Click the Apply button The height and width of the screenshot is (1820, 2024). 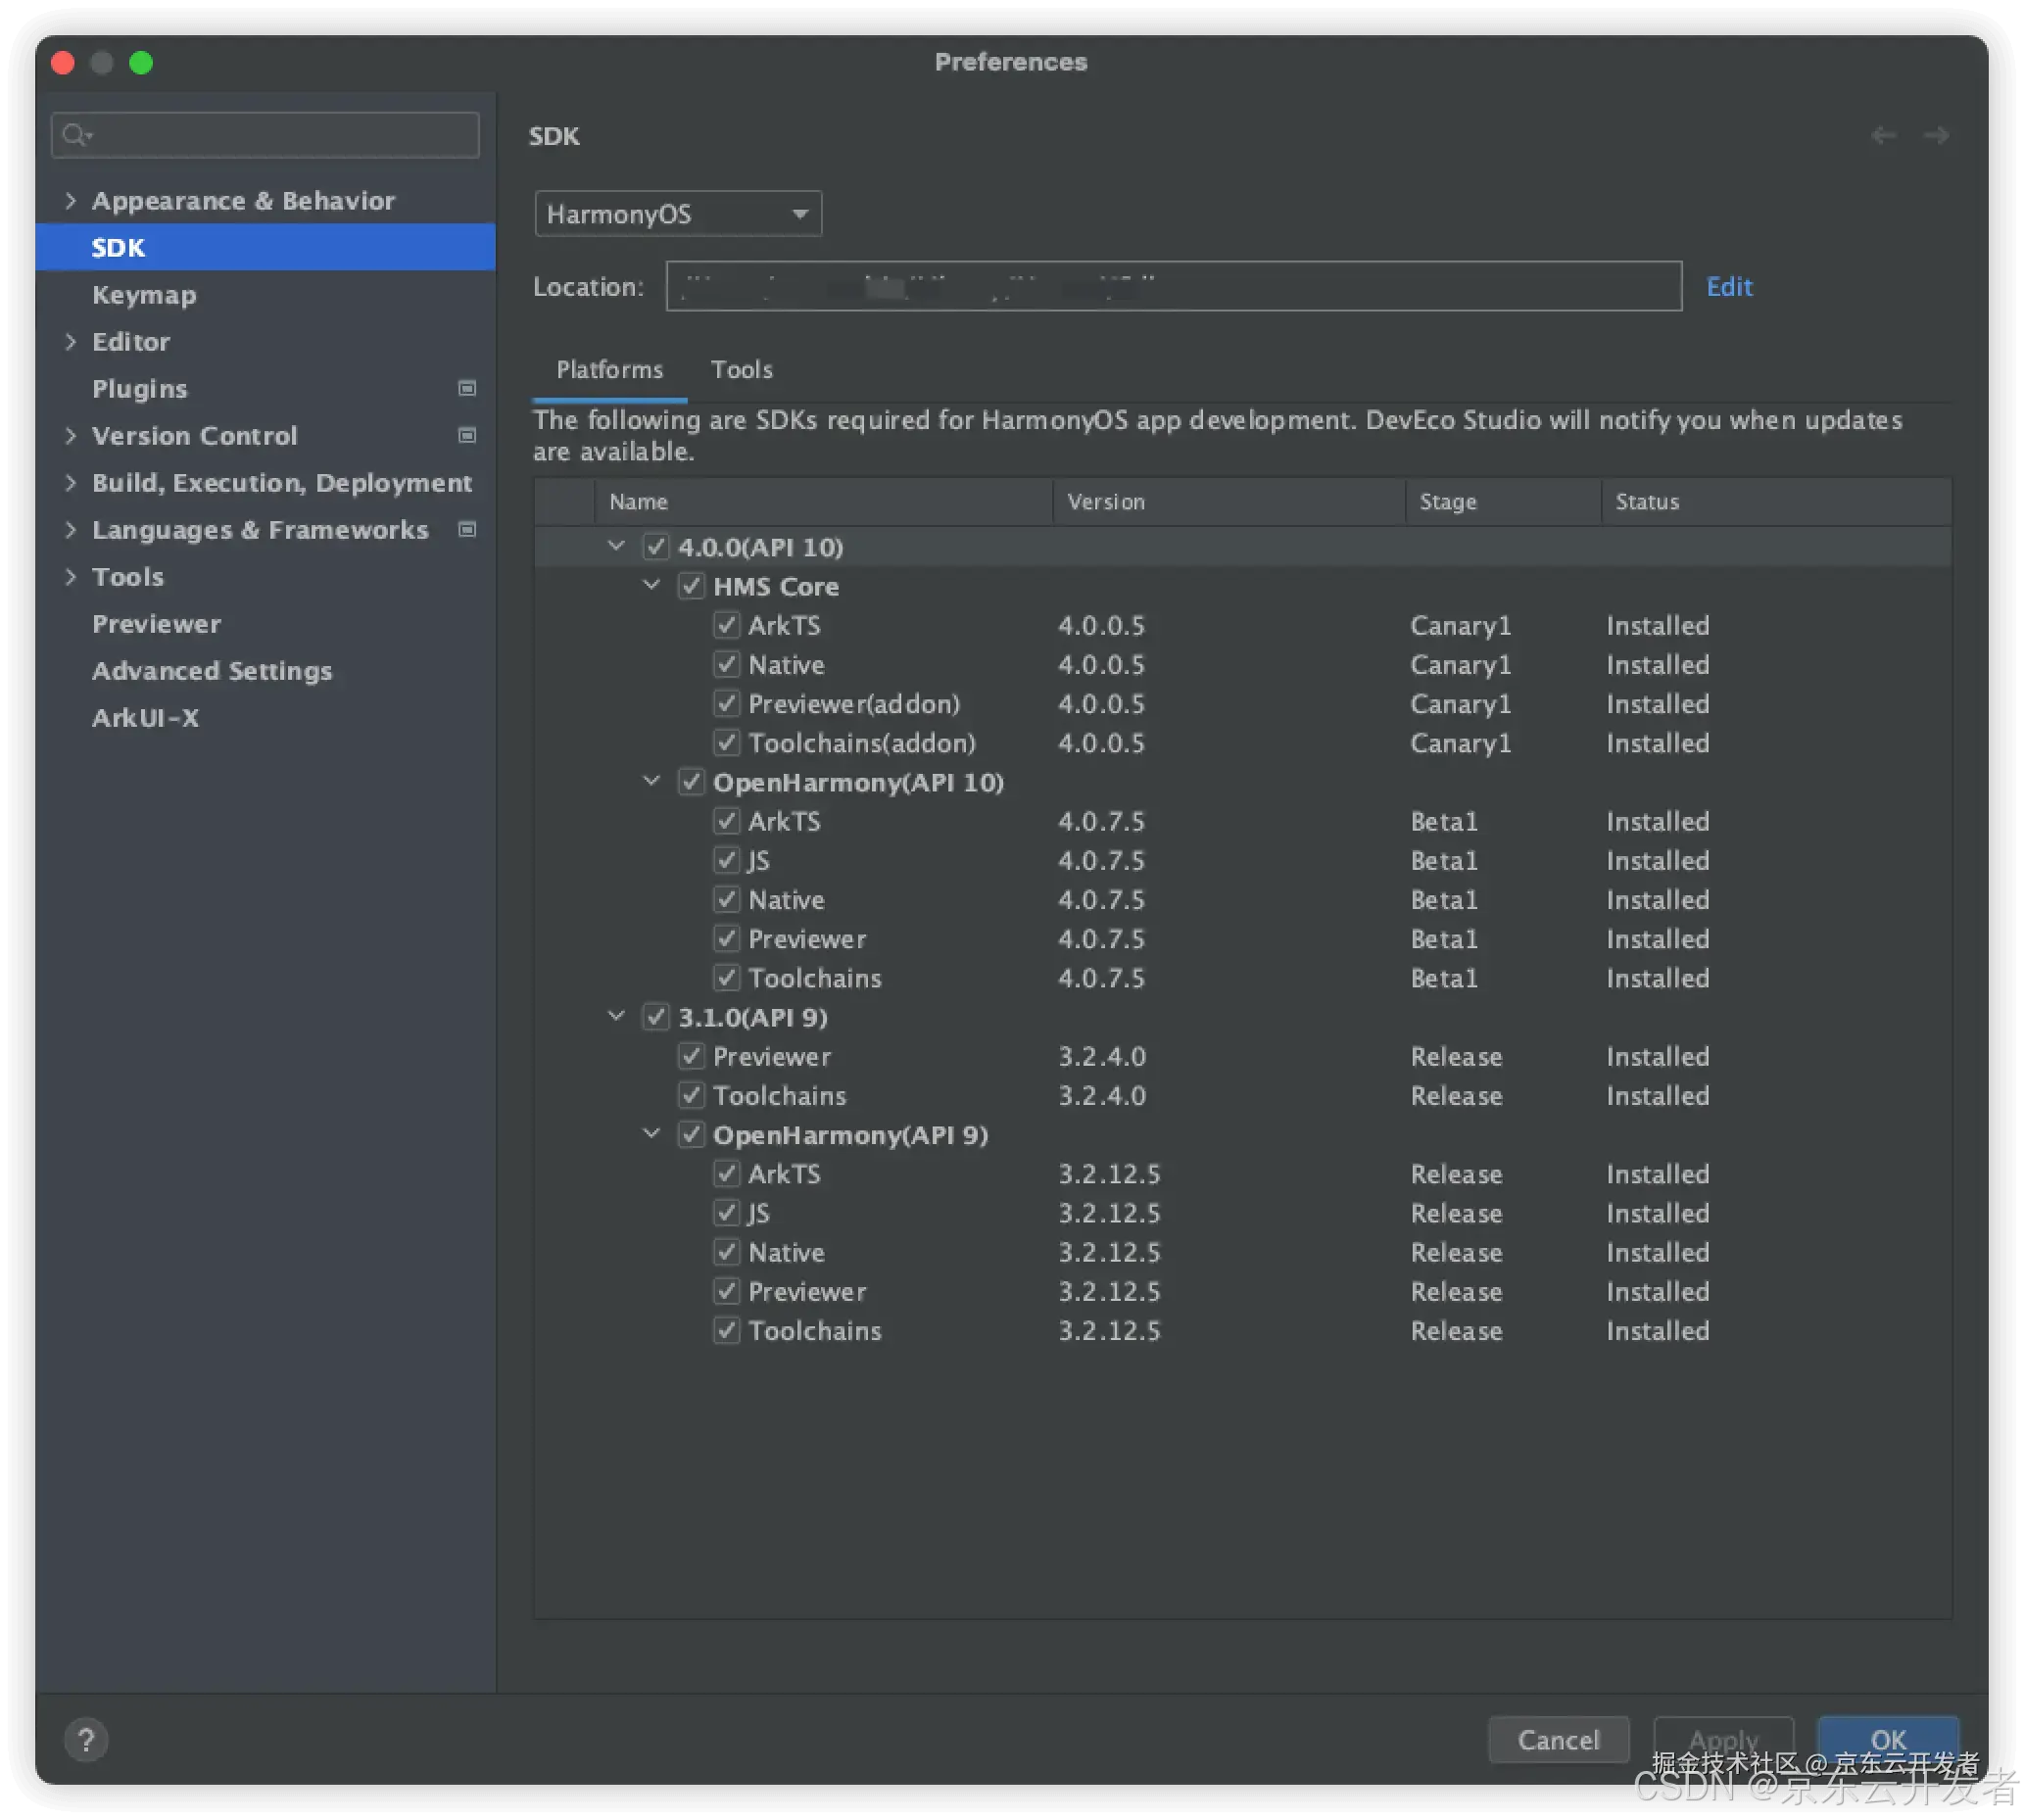pyautogui.click(x=1723, y=1740)
